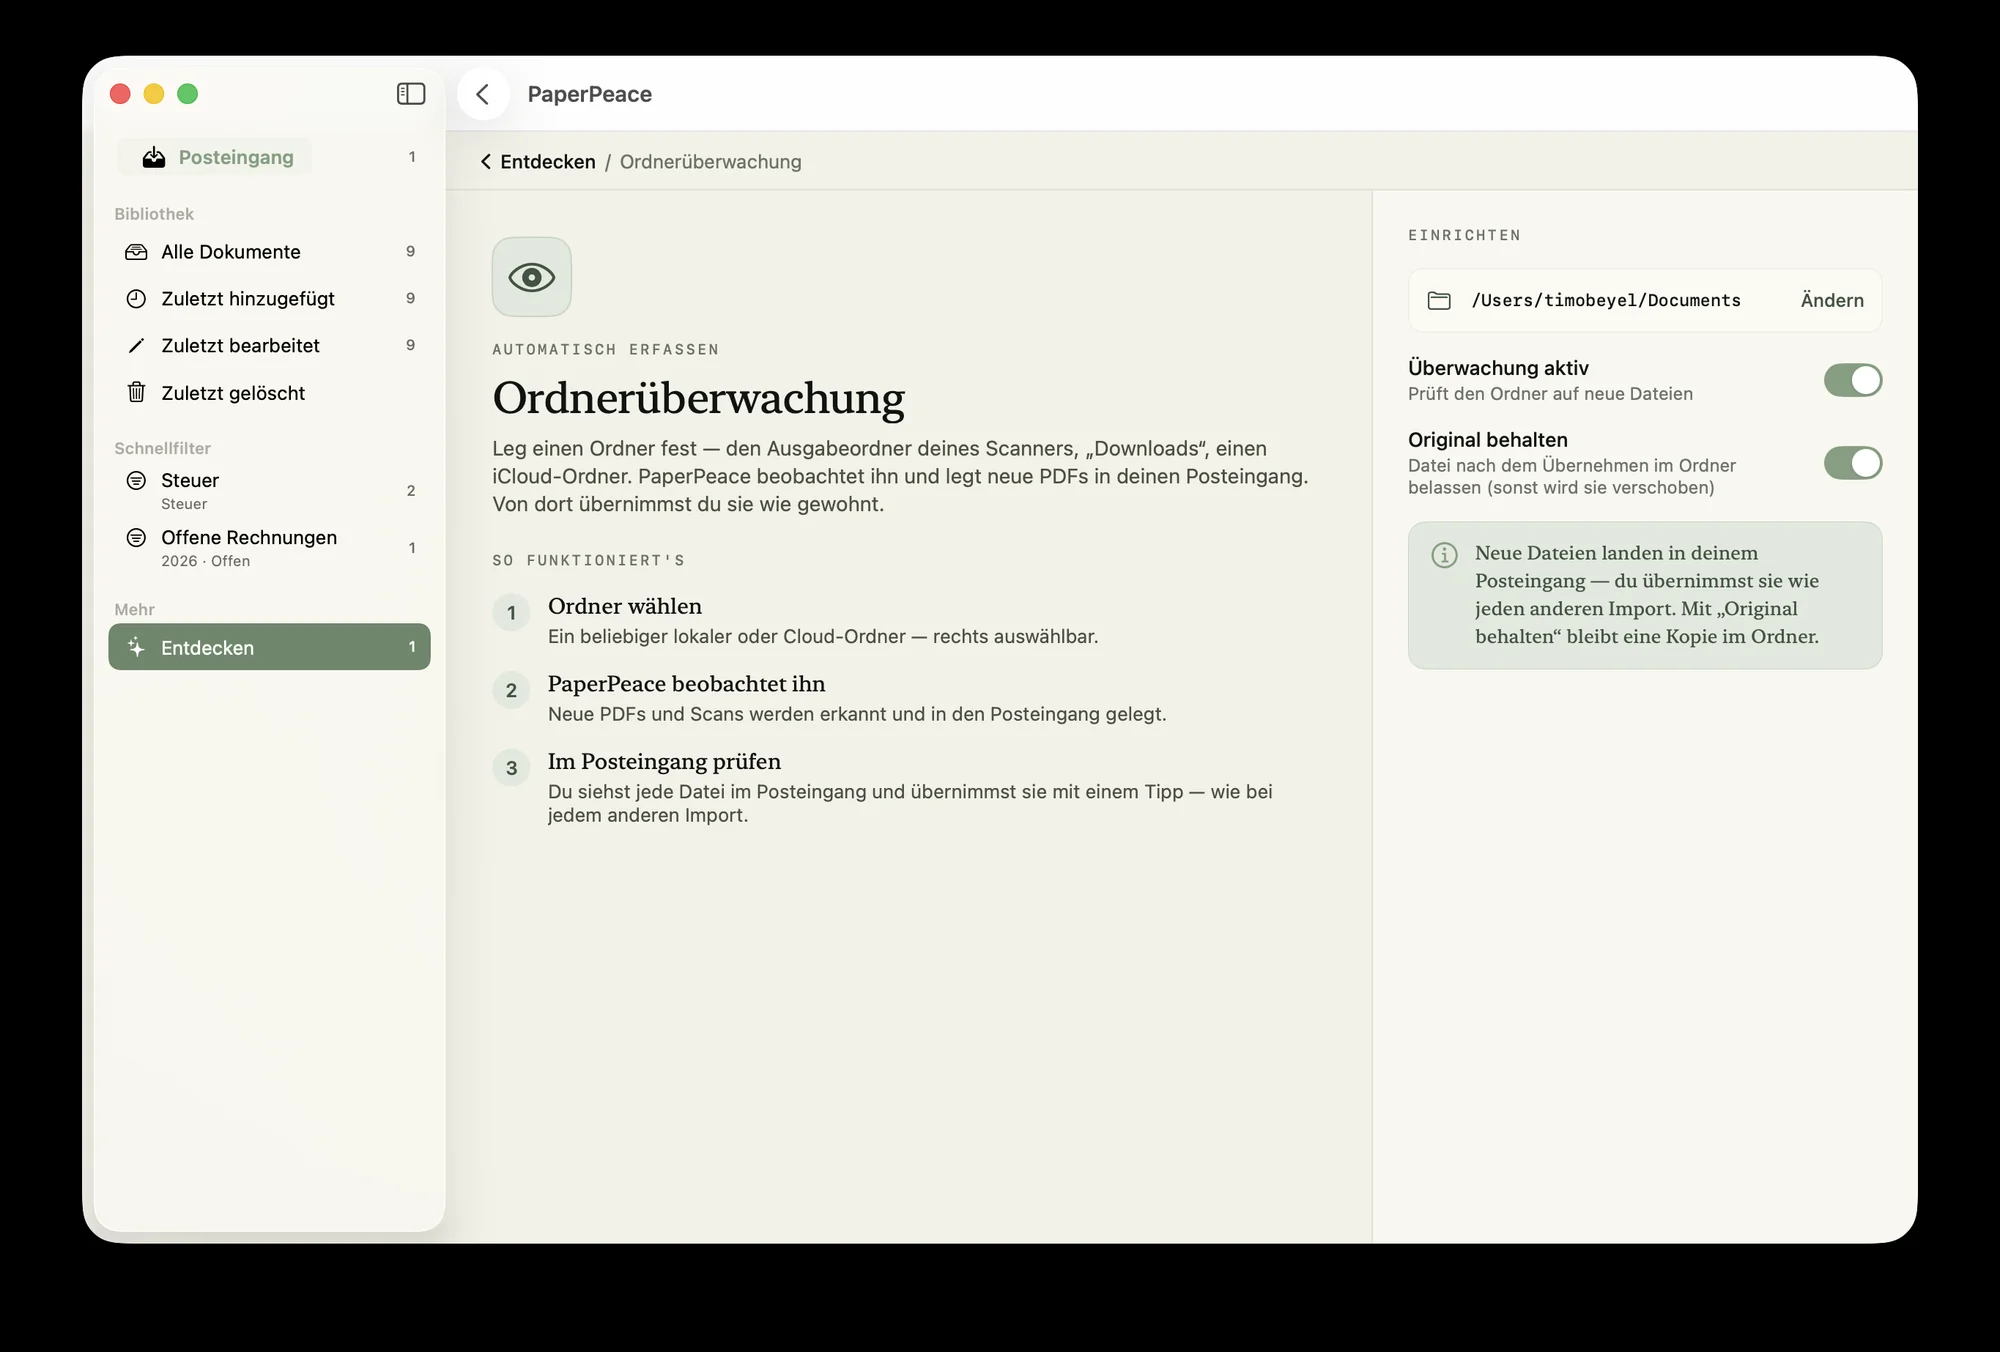Click the SO FUNKTIONIERT'S label
This screenshot has width=2000, height=1352.
[x=588, y=560]
